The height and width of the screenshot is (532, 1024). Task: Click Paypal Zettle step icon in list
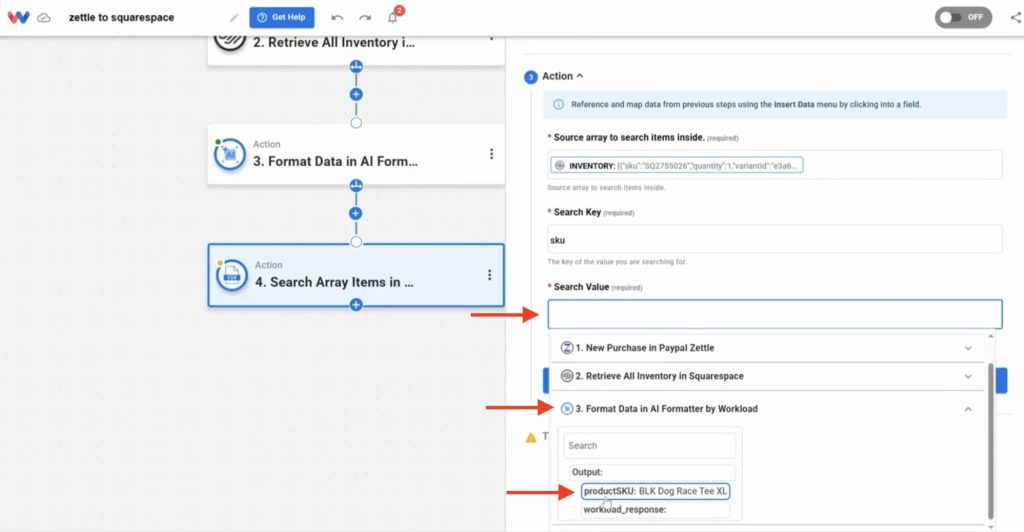point(567,348)
